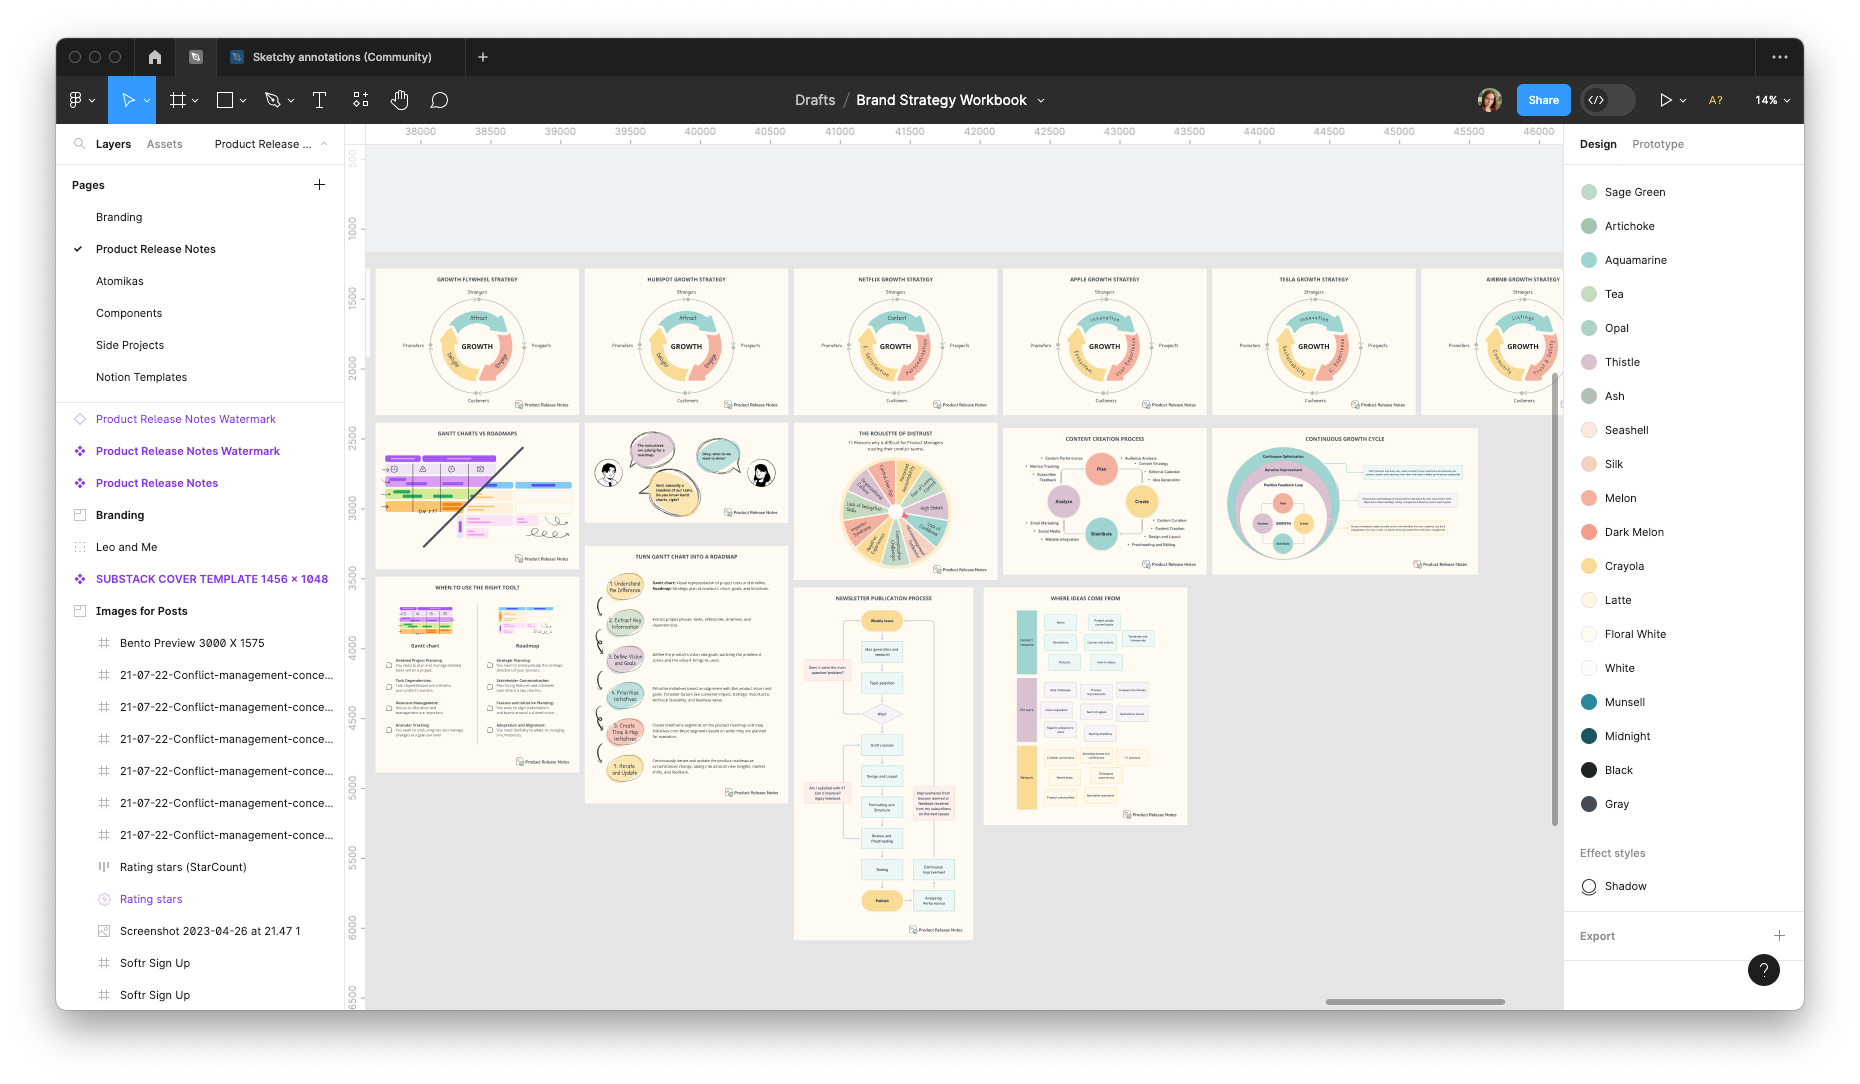Select the Newsletter Publication Process frame
This screenshot has width=1860, height=1084.
(883, 764)
